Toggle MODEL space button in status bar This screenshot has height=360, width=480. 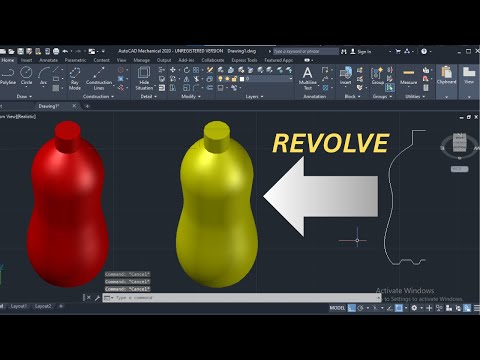[337, 308]
